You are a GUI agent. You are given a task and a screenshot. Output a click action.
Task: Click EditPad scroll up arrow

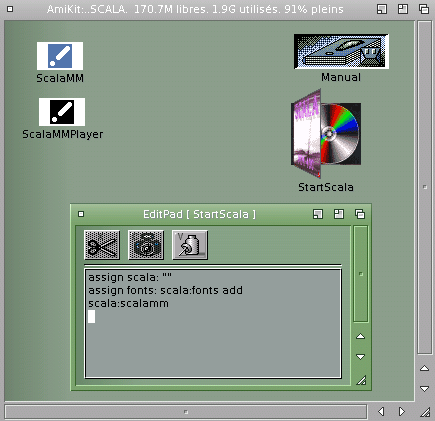(x=360, y=336)
